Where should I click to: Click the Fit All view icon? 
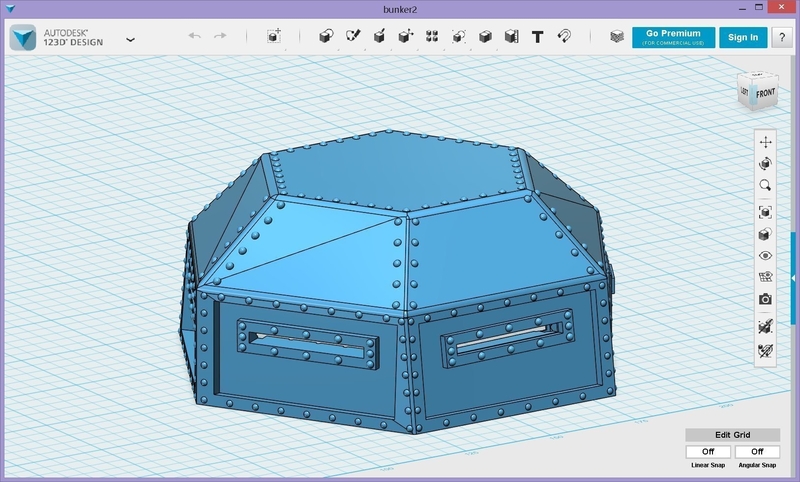click(765, 212)
